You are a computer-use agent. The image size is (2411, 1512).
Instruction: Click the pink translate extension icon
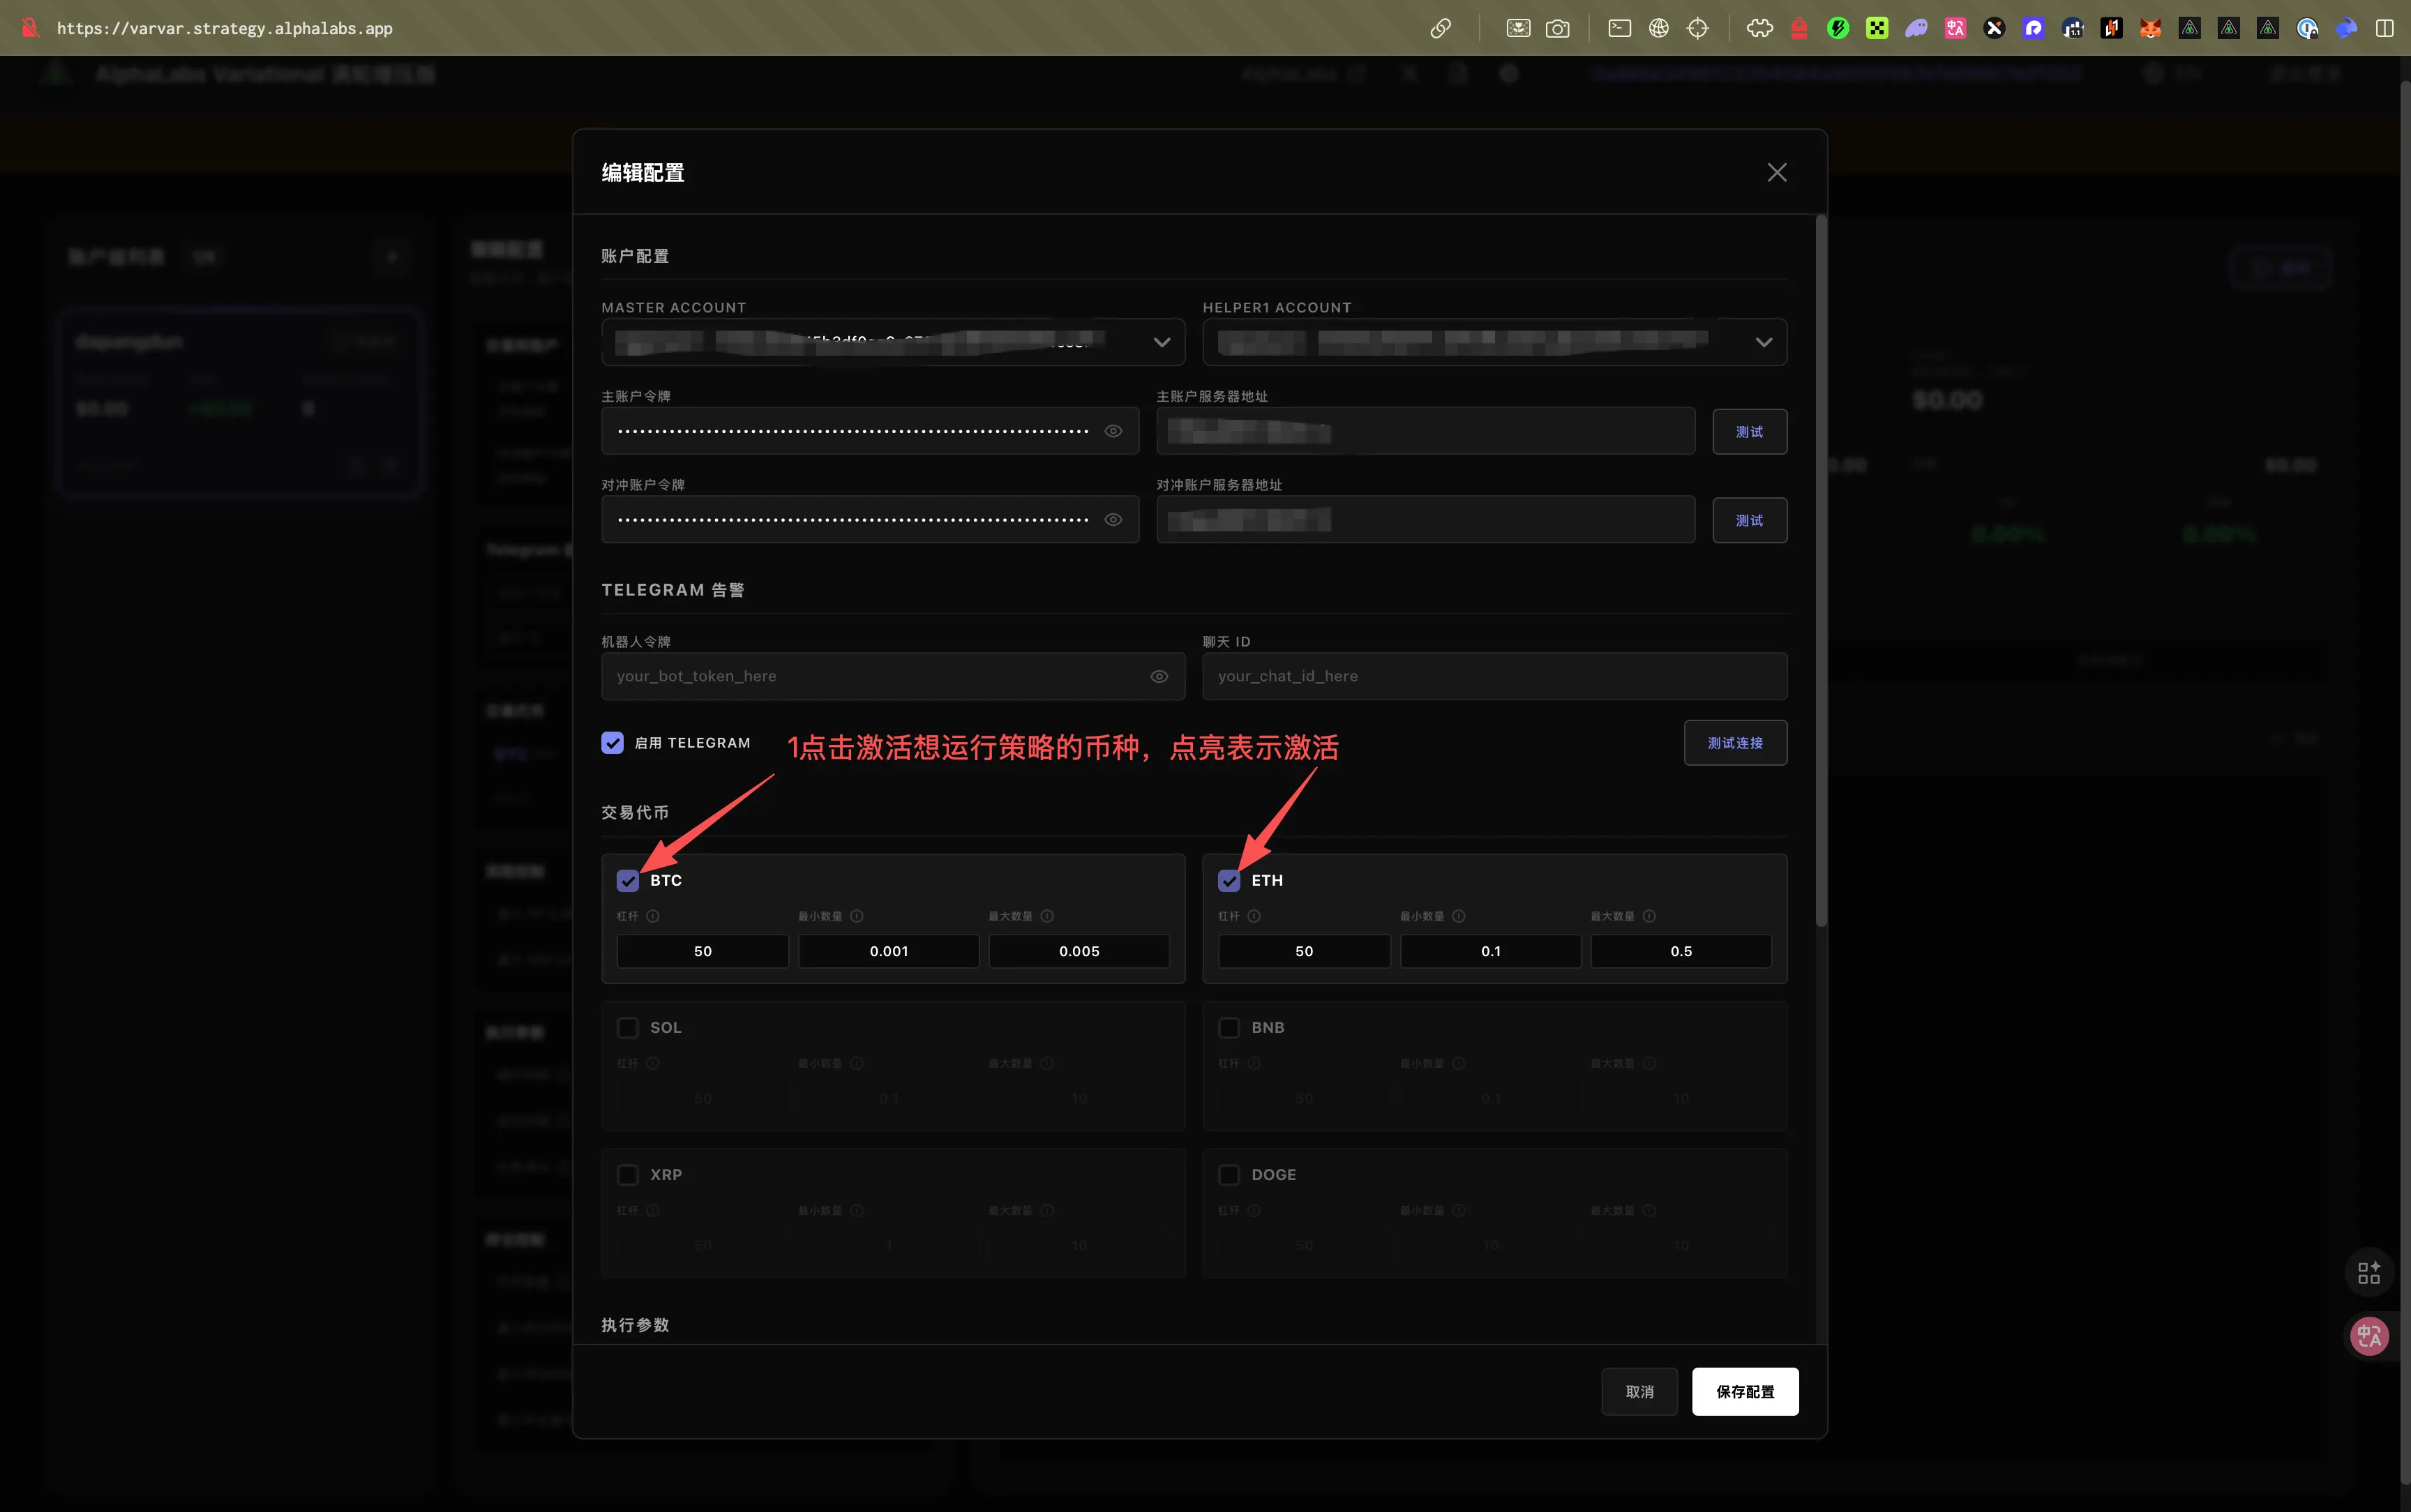click(x=1955, y=28)
